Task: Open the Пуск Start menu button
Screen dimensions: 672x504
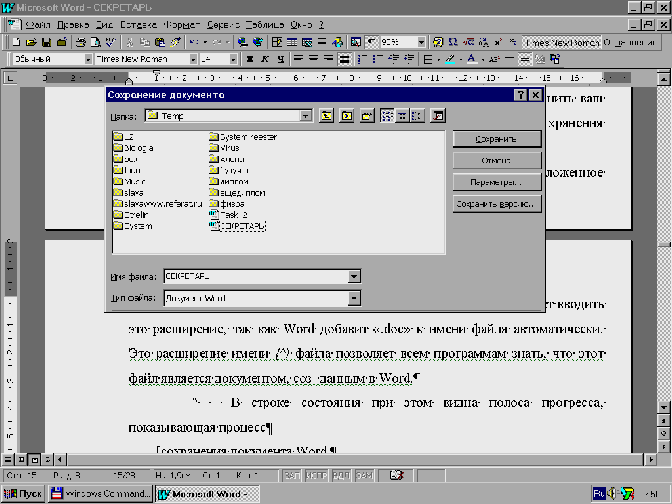Action: (24, 494)
